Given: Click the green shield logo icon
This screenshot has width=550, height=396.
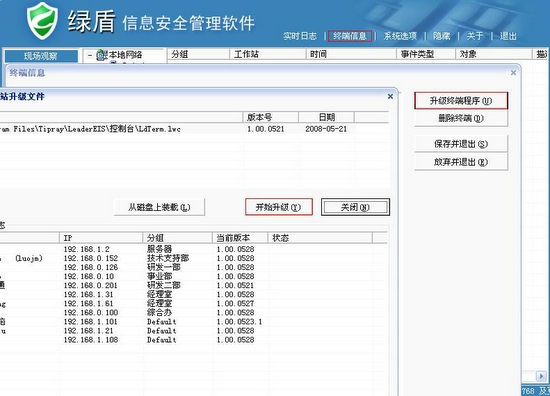Looking at the screenshot, I should 42,20.
